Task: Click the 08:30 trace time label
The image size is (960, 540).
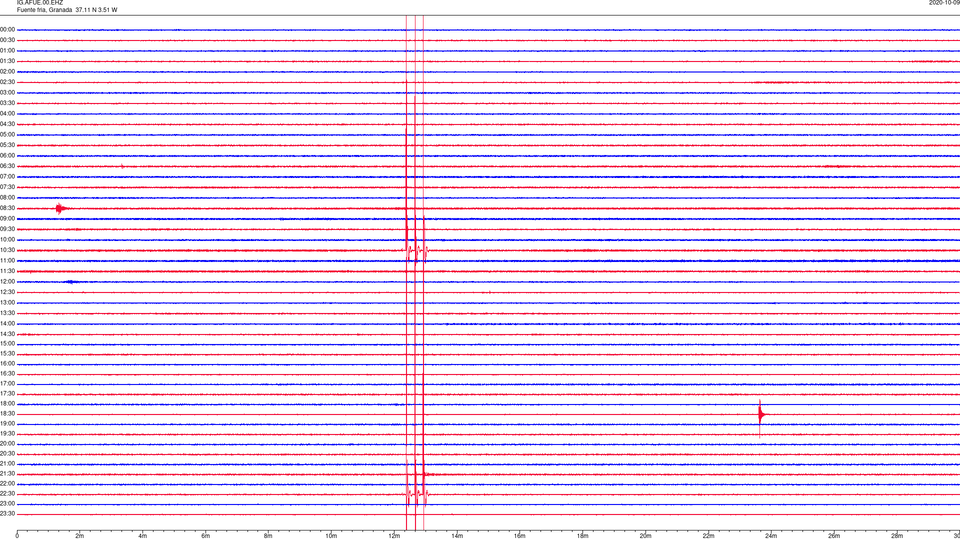Action: click(7, 208)
